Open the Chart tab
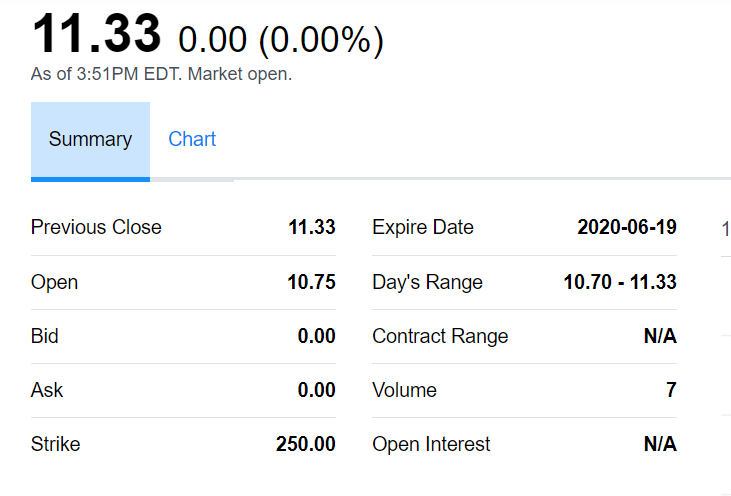 (x=192, y=140)
